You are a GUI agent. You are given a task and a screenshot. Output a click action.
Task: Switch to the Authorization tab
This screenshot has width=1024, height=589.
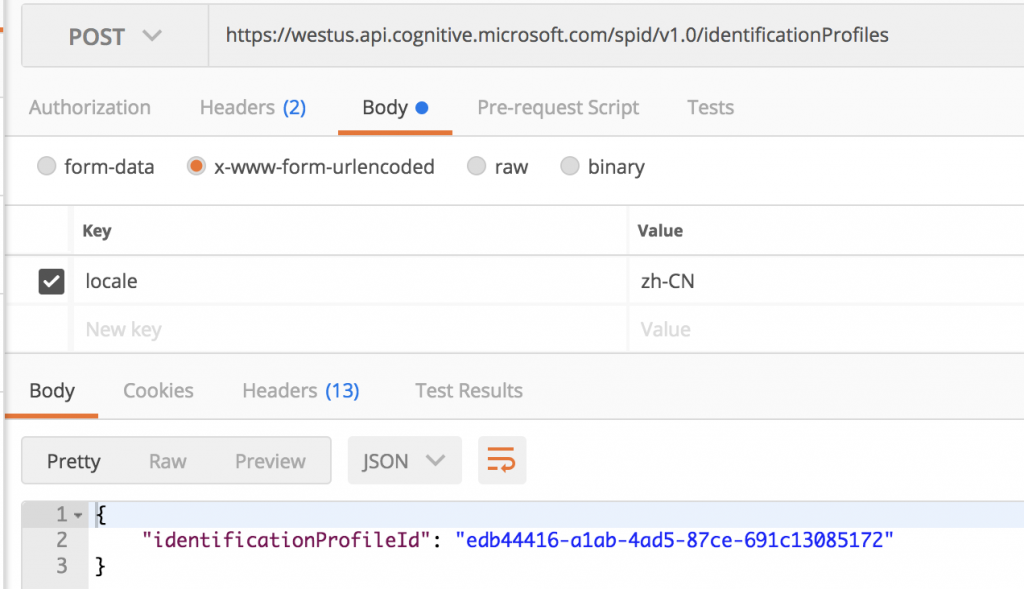90,108
